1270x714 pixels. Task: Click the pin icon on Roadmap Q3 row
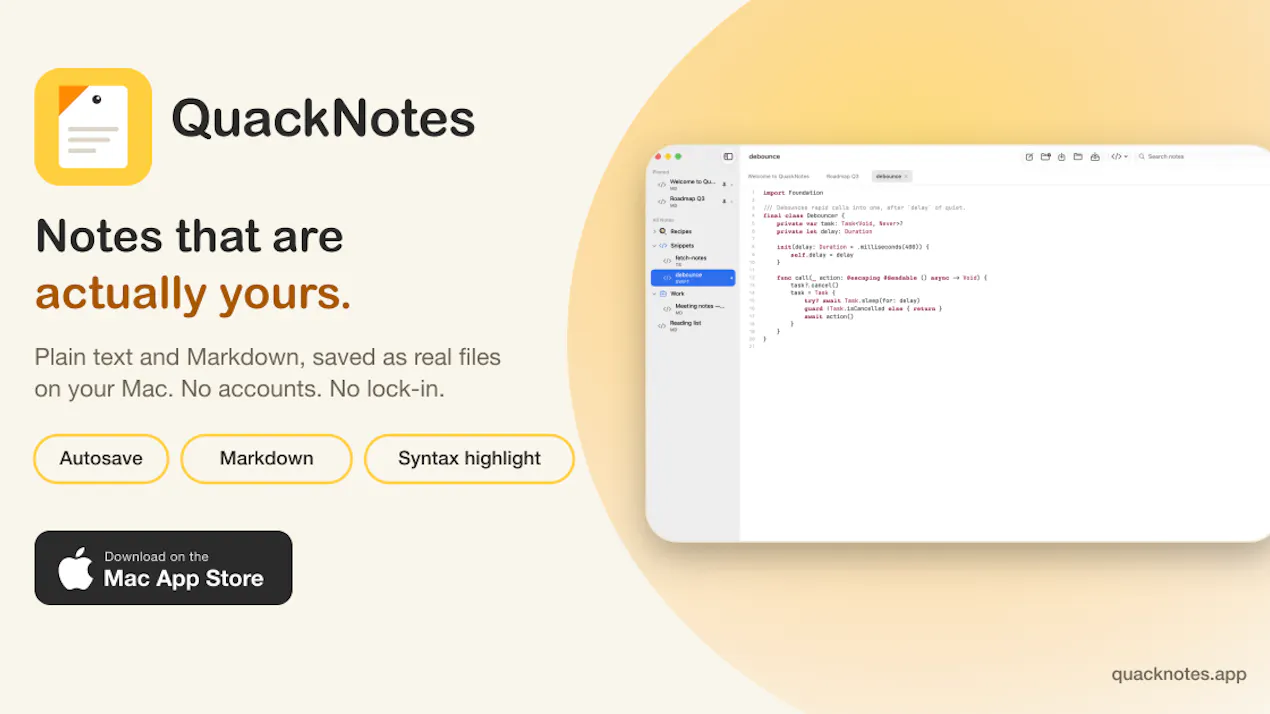[724, 201]
